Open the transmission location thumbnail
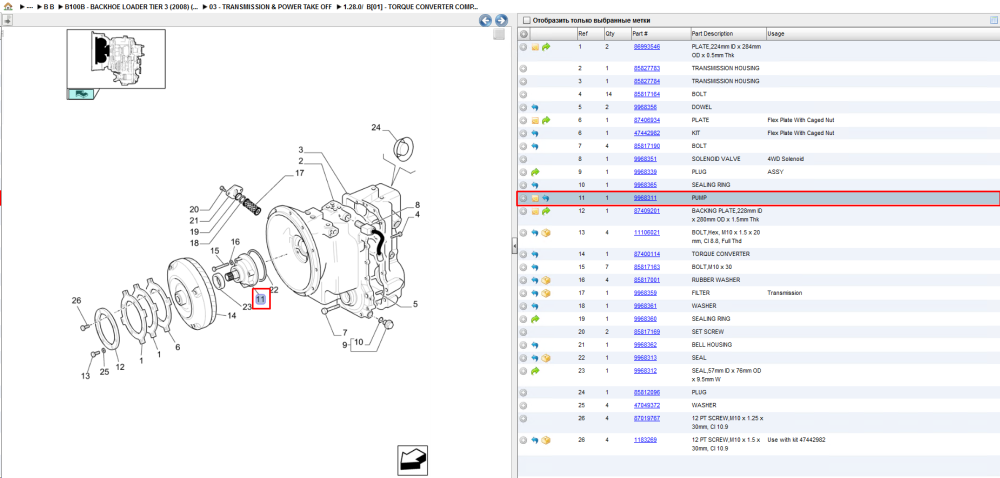The width and height of the screenshot is (1000, 478). pyautogui.click(x=116, y=59)
